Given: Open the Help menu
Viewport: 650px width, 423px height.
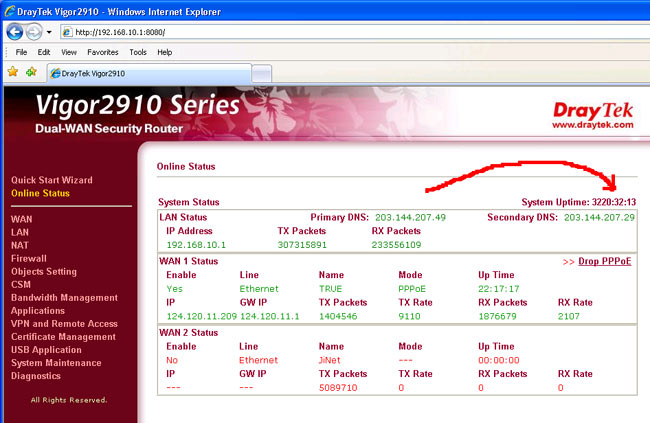Looking at the screenshot, I should (165, 52).
